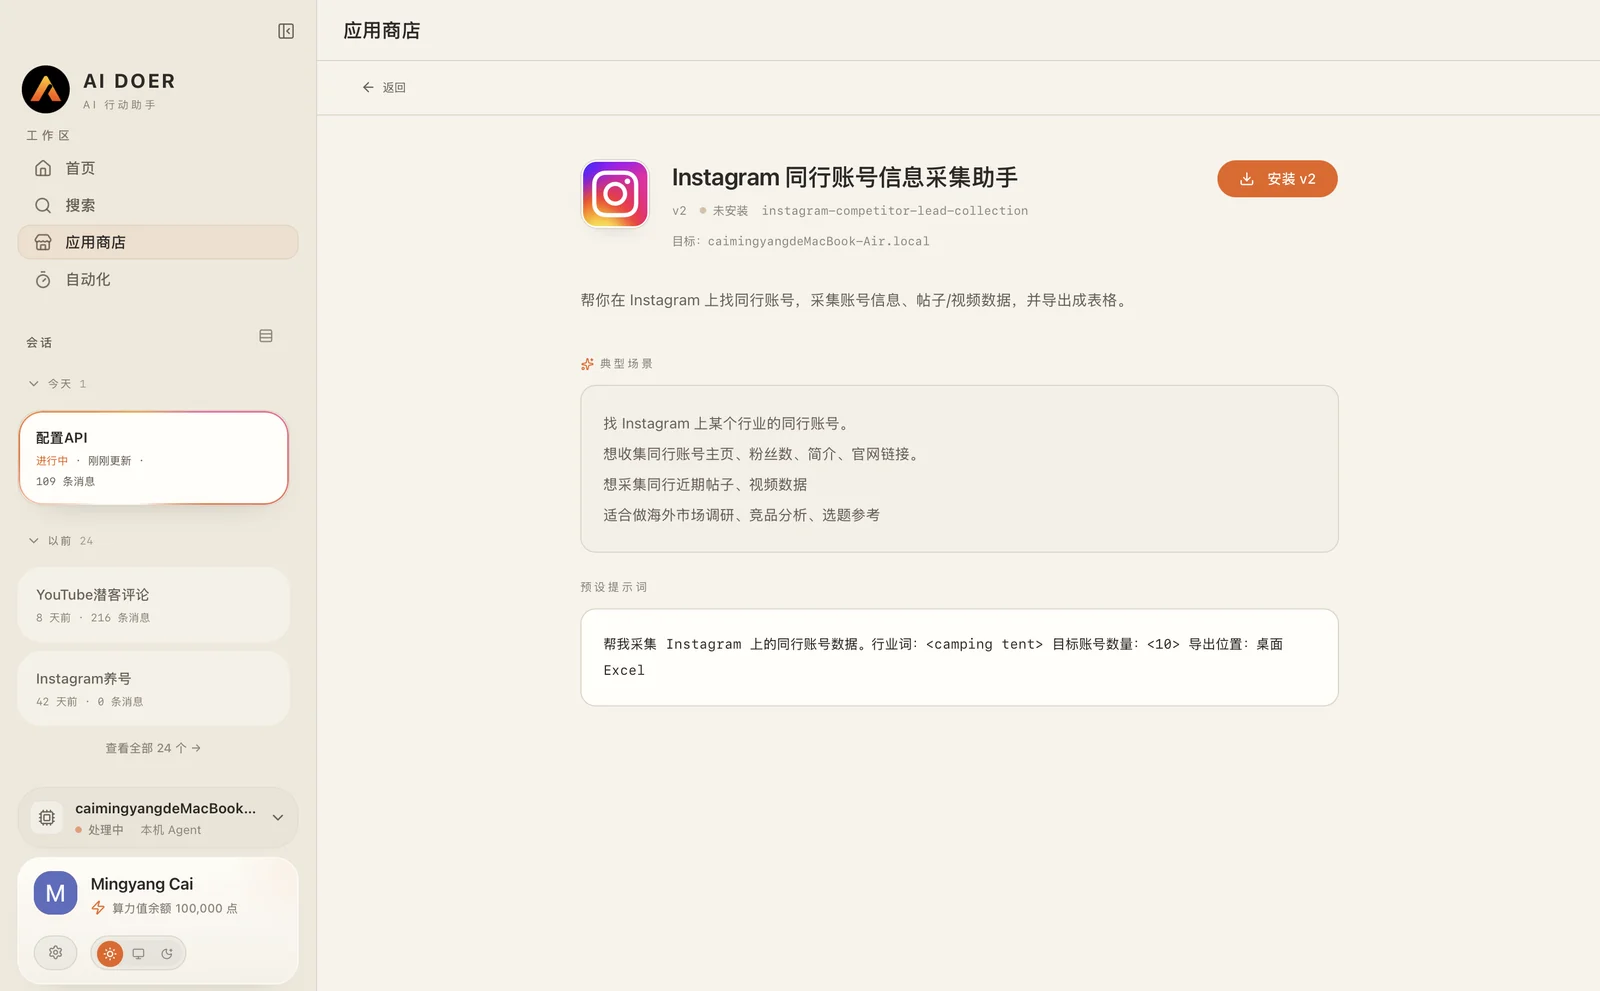The height and width of the screenshot is (991, 1600).
Task: Click the 算力值余额 lightning icon
Action: [x=98, y=908]
